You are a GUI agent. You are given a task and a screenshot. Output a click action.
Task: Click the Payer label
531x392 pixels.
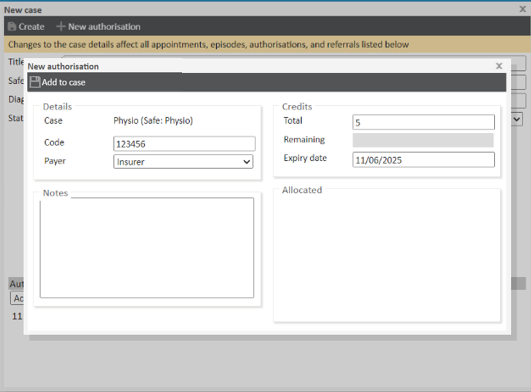(x=55, y=161)
